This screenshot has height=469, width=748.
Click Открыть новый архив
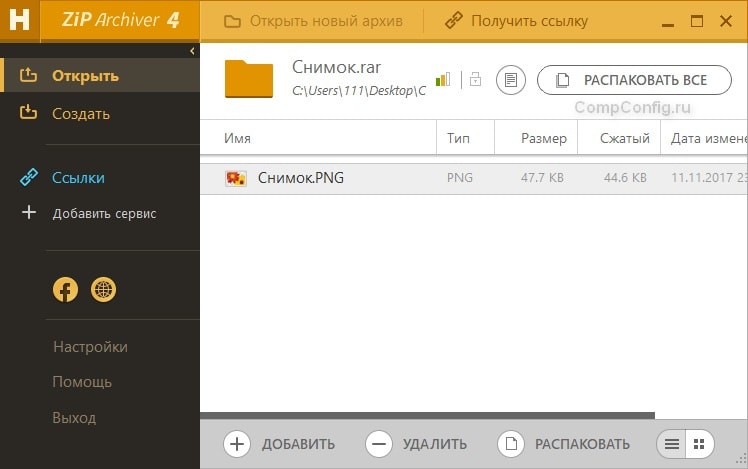click(313, 21)
